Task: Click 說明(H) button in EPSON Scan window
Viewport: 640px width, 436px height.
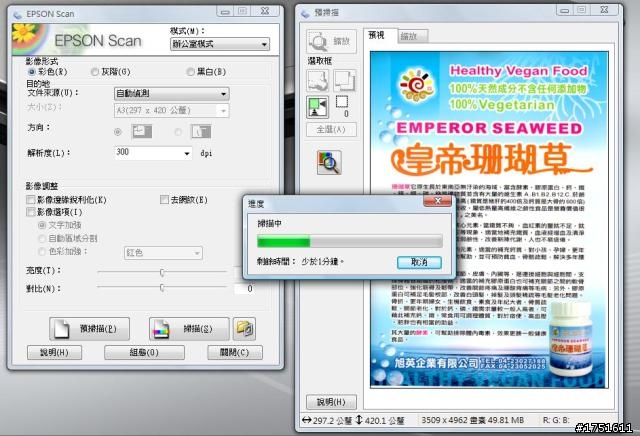Action: (54, 352)
